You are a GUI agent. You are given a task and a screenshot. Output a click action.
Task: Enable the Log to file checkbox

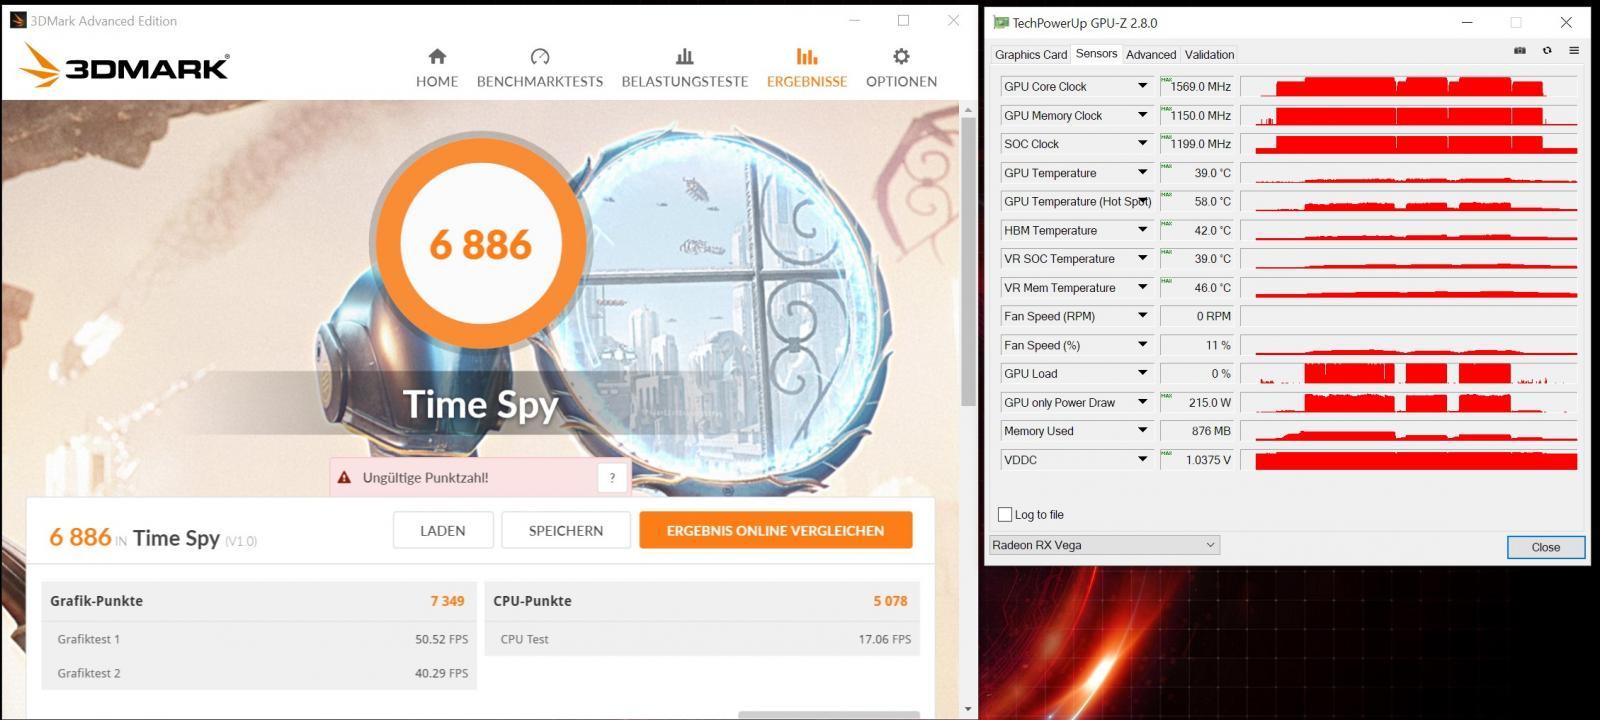coord(1005,515)
